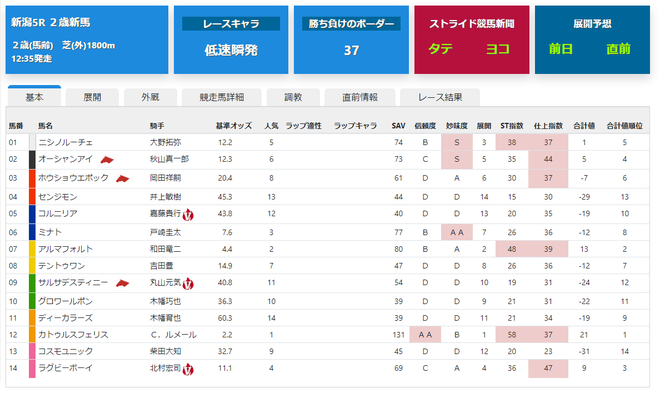The image size is (660, 393).
Task: Click horse name サルサデスティニー
Action: (x=73, y=283)
